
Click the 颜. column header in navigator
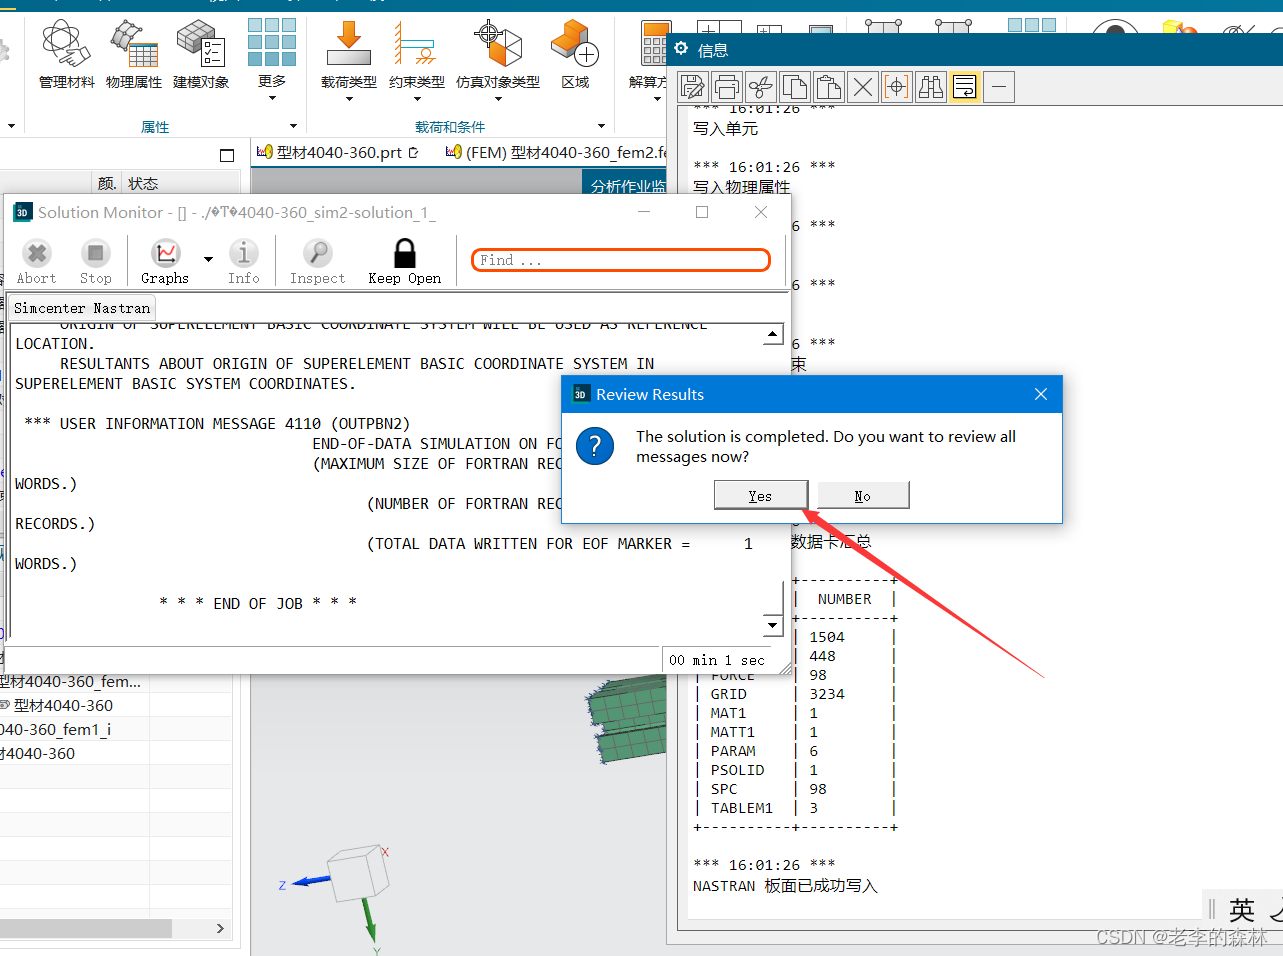point(107,183)
